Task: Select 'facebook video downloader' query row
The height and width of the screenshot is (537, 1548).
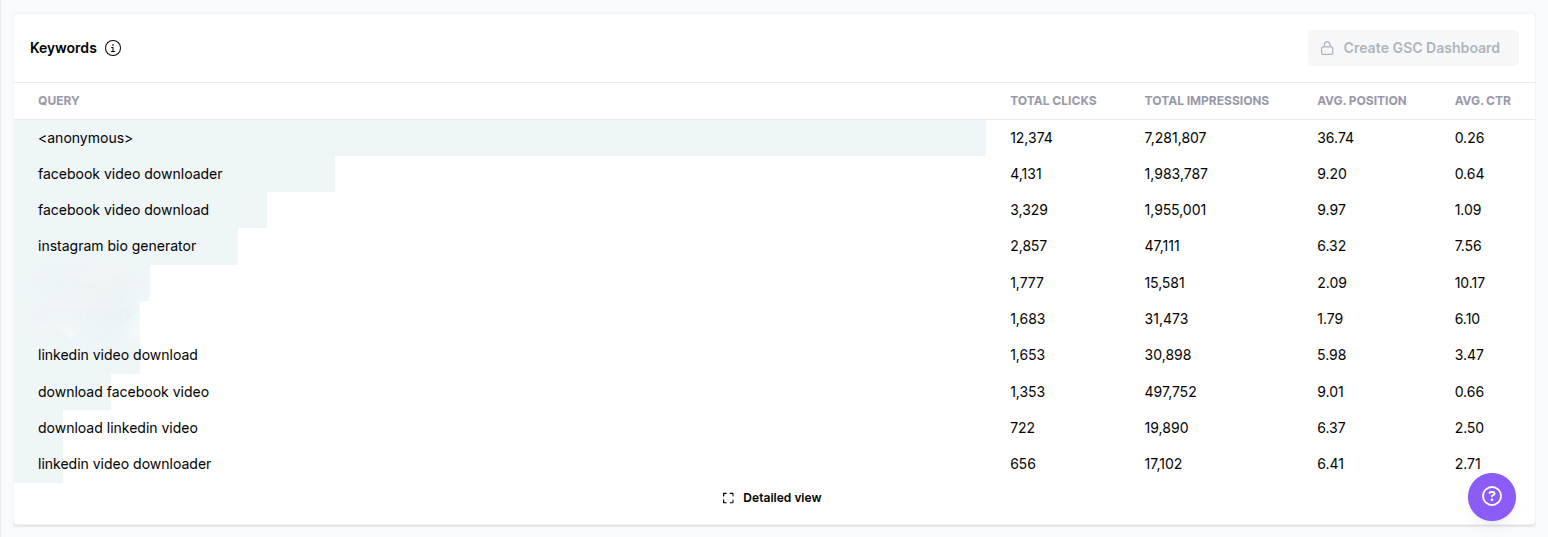Action: tap(130, 174)
